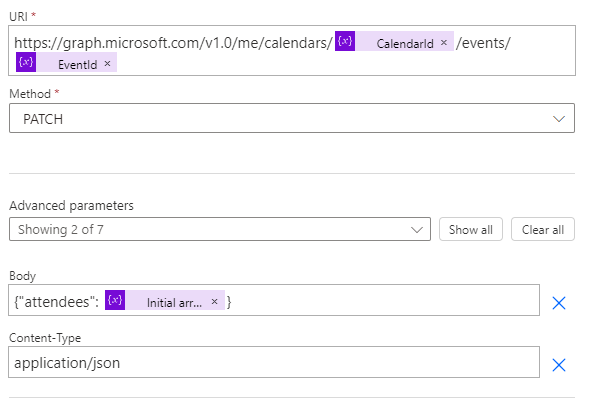Click the Show all button

point(471,229)
